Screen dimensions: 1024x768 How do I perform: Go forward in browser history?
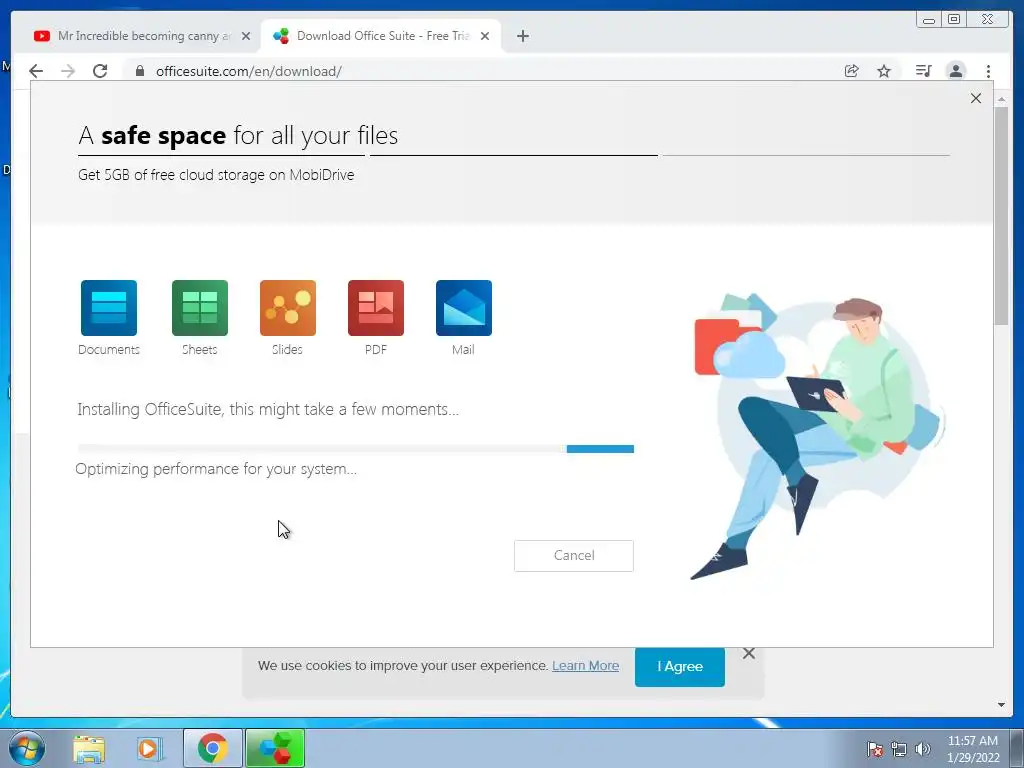click(x=68, y=71)
